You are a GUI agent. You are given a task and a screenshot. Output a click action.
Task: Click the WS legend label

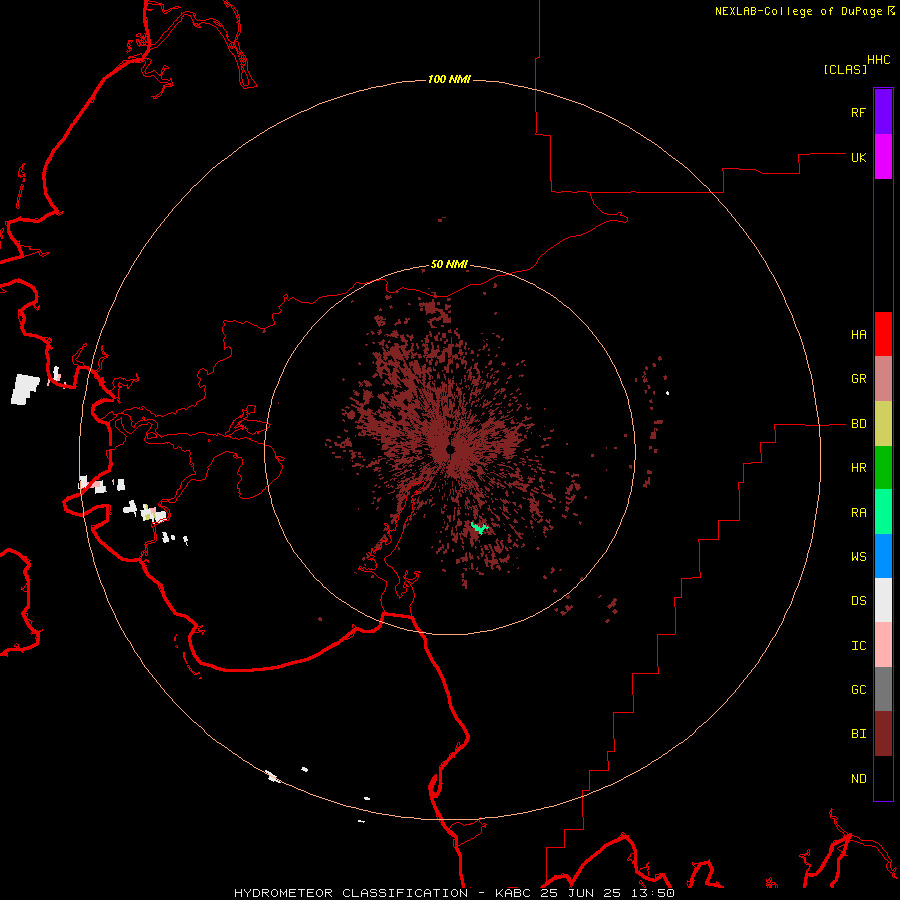(x=858, y=556)
